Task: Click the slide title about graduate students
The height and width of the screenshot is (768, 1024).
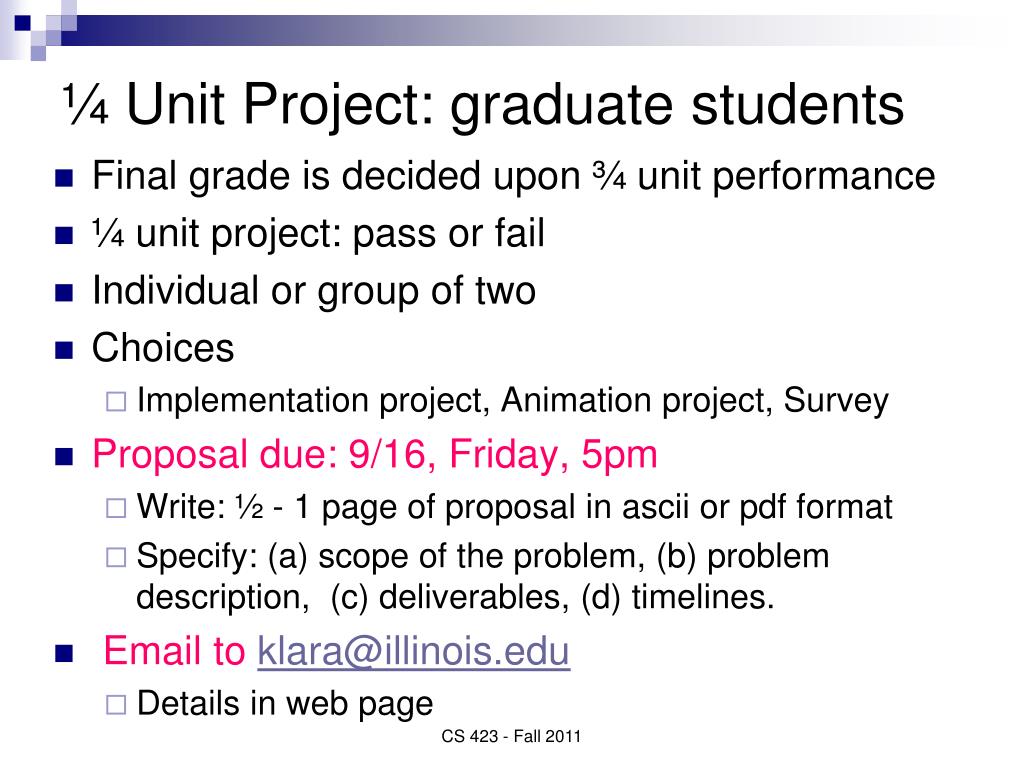Action: 483,104
